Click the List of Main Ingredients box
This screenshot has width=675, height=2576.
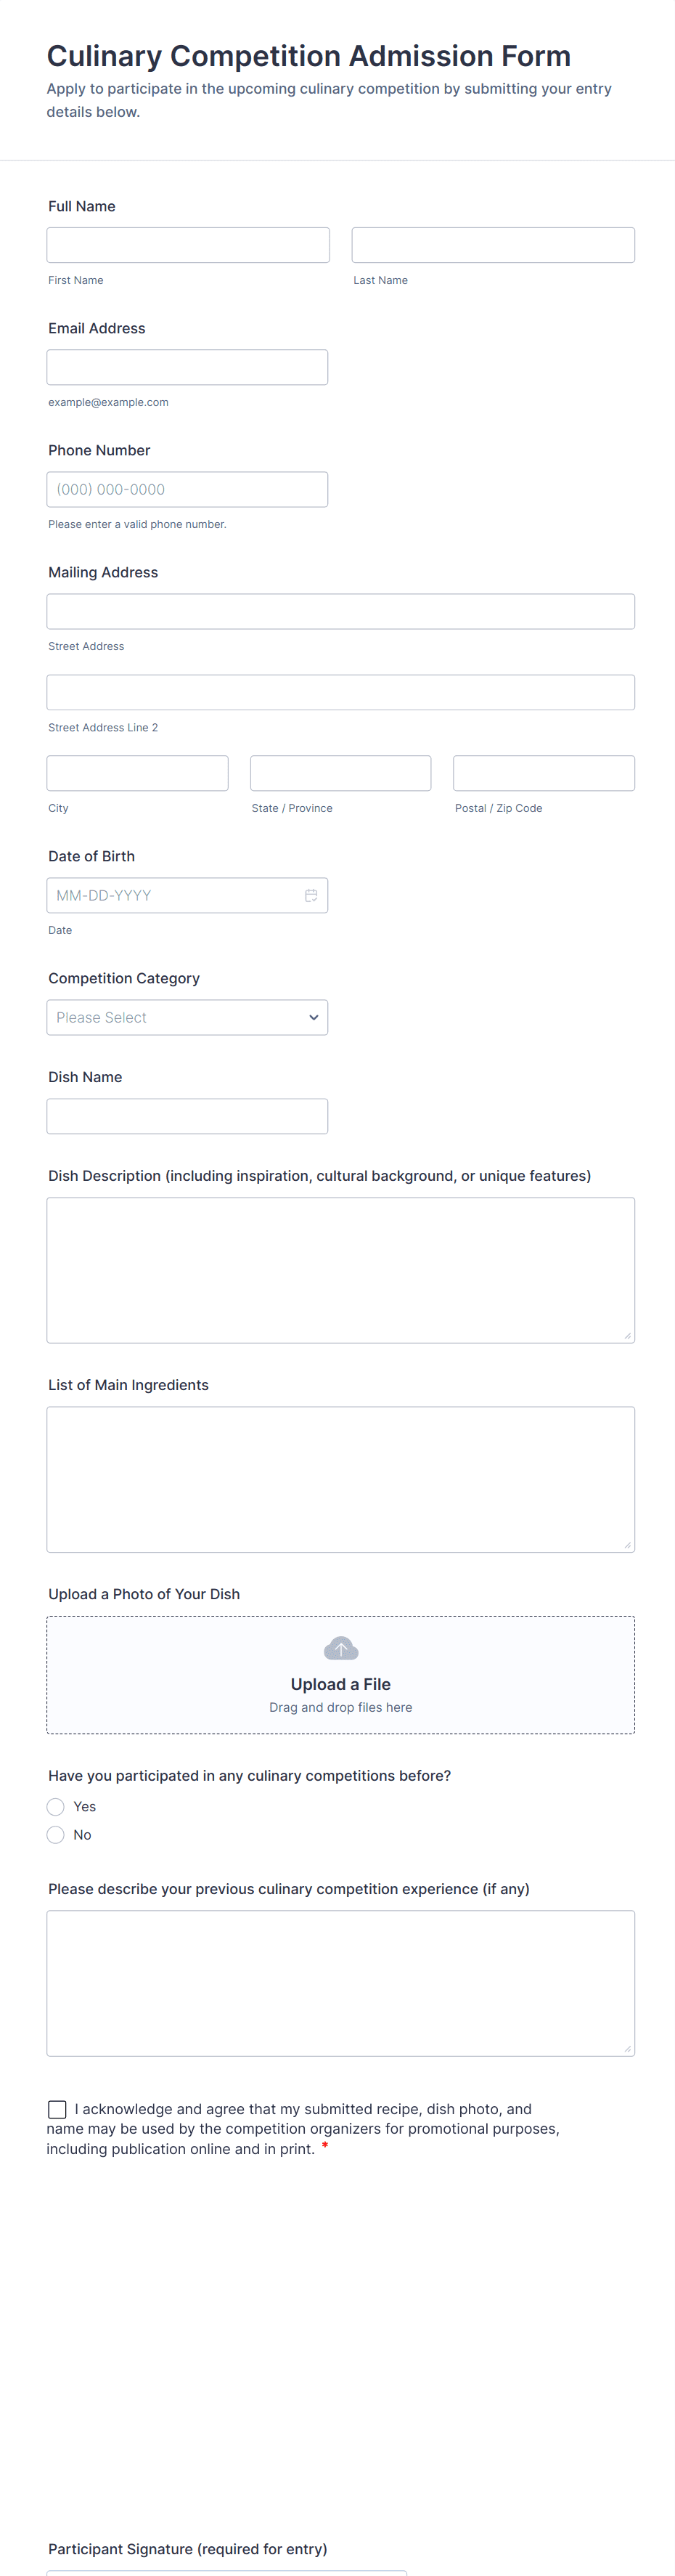point(340,1479)
